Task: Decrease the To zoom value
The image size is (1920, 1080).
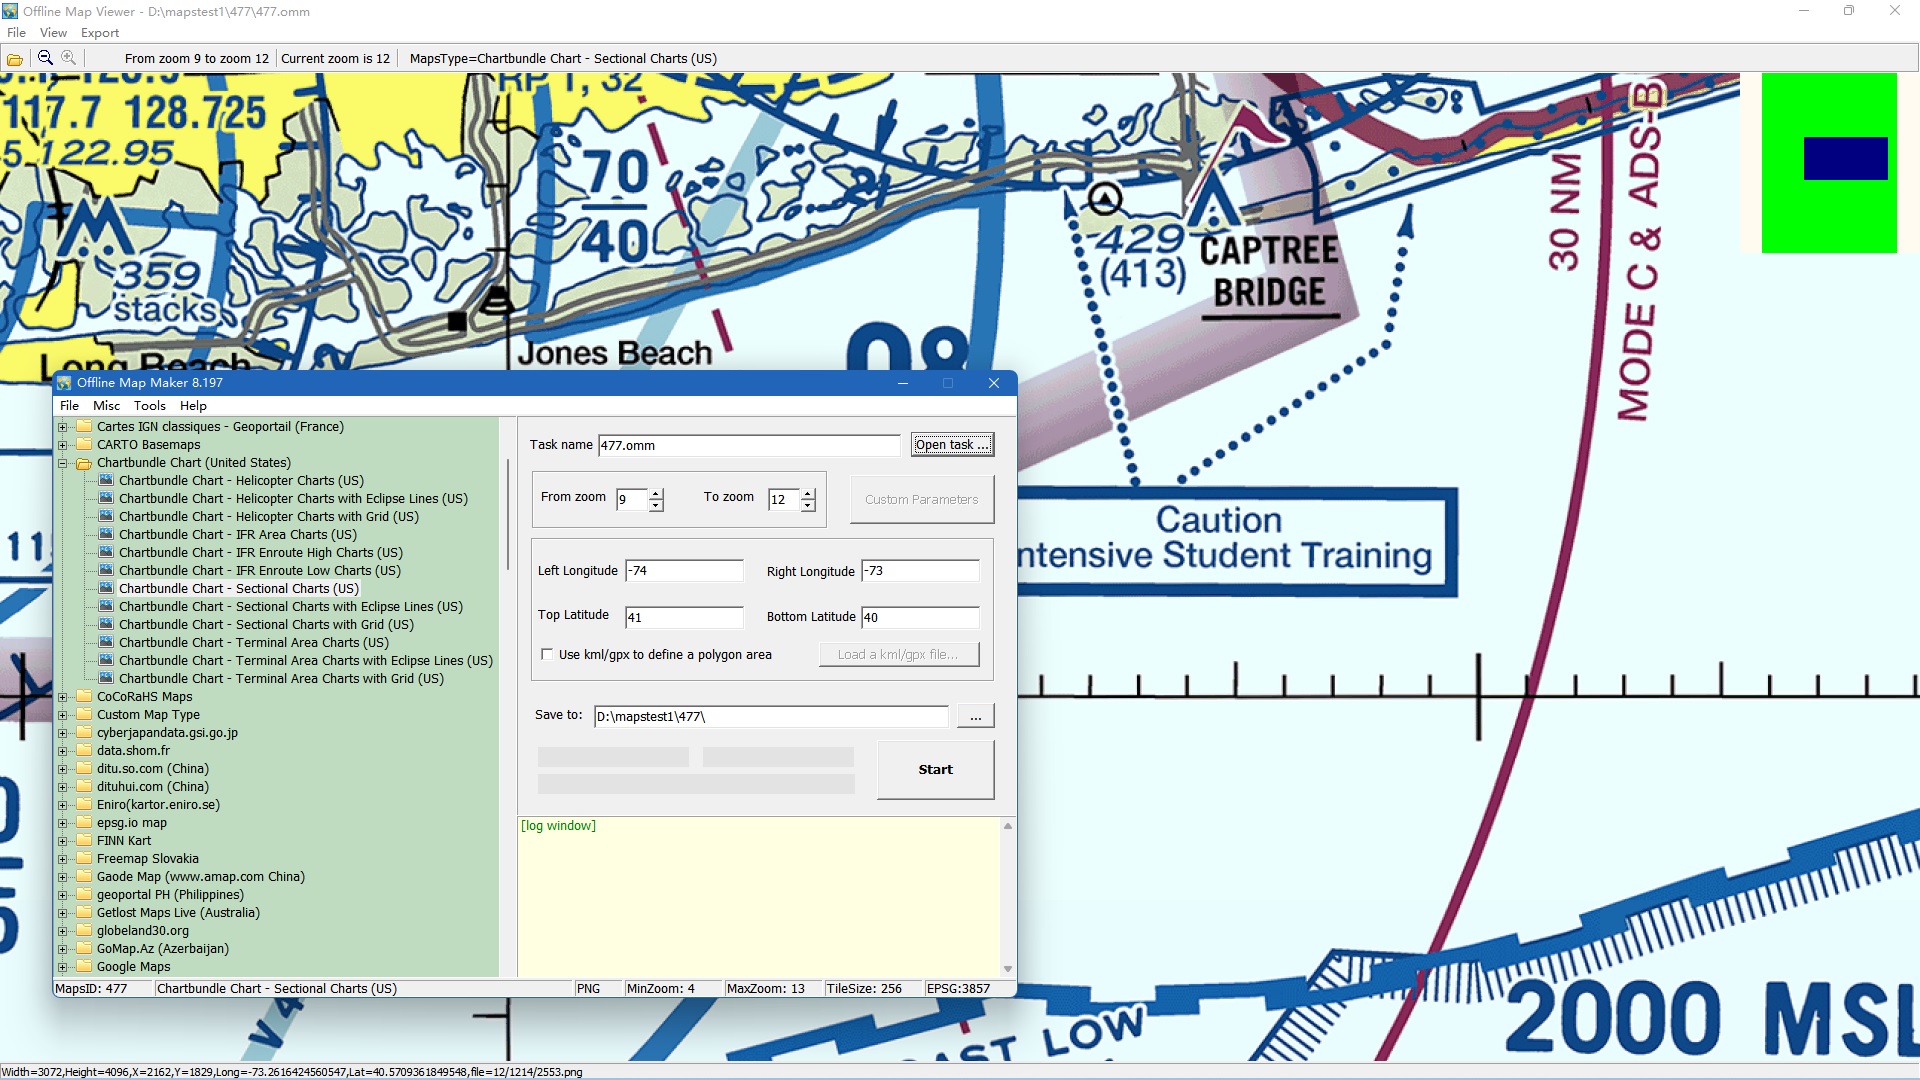Action: pos(808,506)
